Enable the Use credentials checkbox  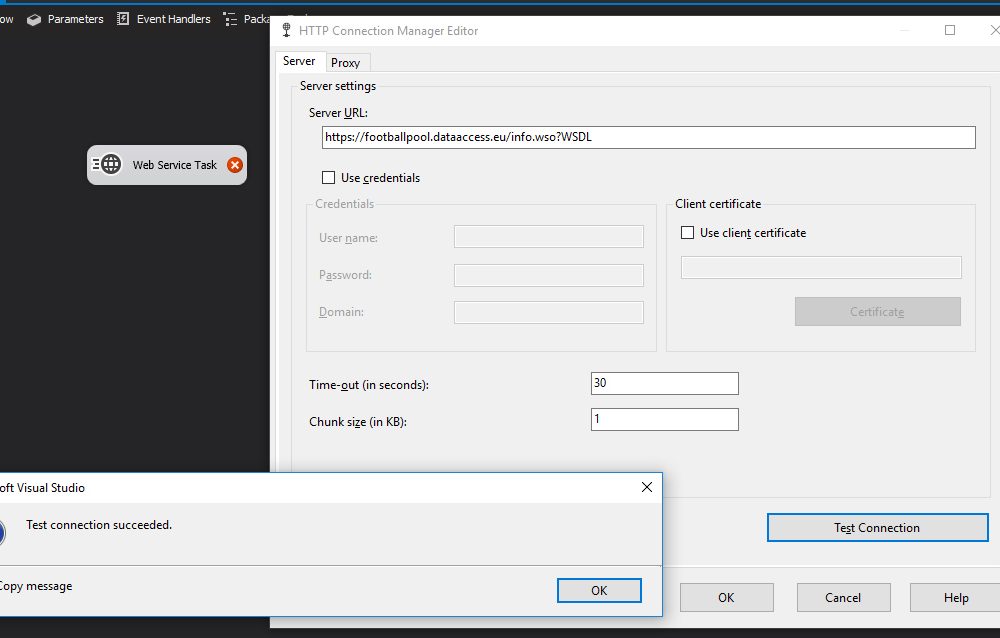pyautogui.click(x=328, y=177)
